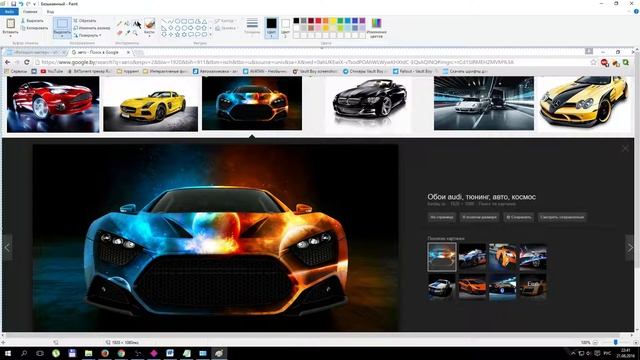Pick the green color swatch
Image resolution: width=640 pixels, height=360 pixels.
coord(340,21)
